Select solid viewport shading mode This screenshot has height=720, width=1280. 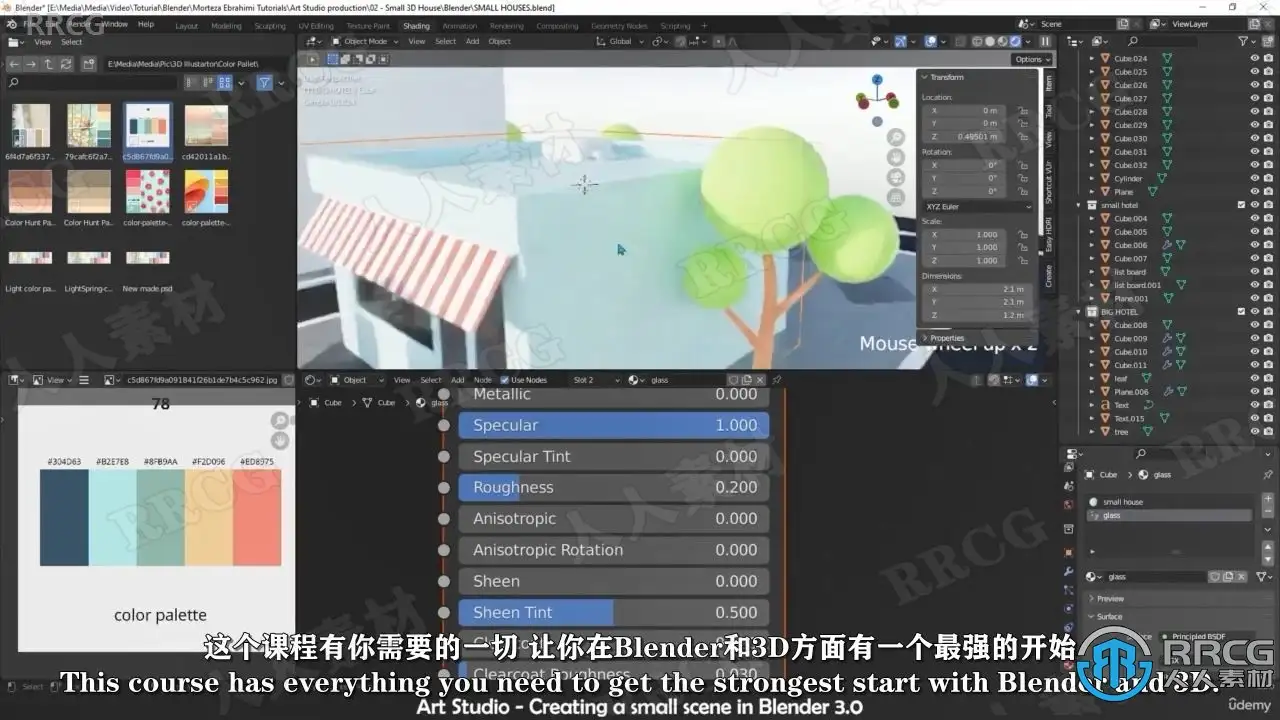tap(991, 41)
